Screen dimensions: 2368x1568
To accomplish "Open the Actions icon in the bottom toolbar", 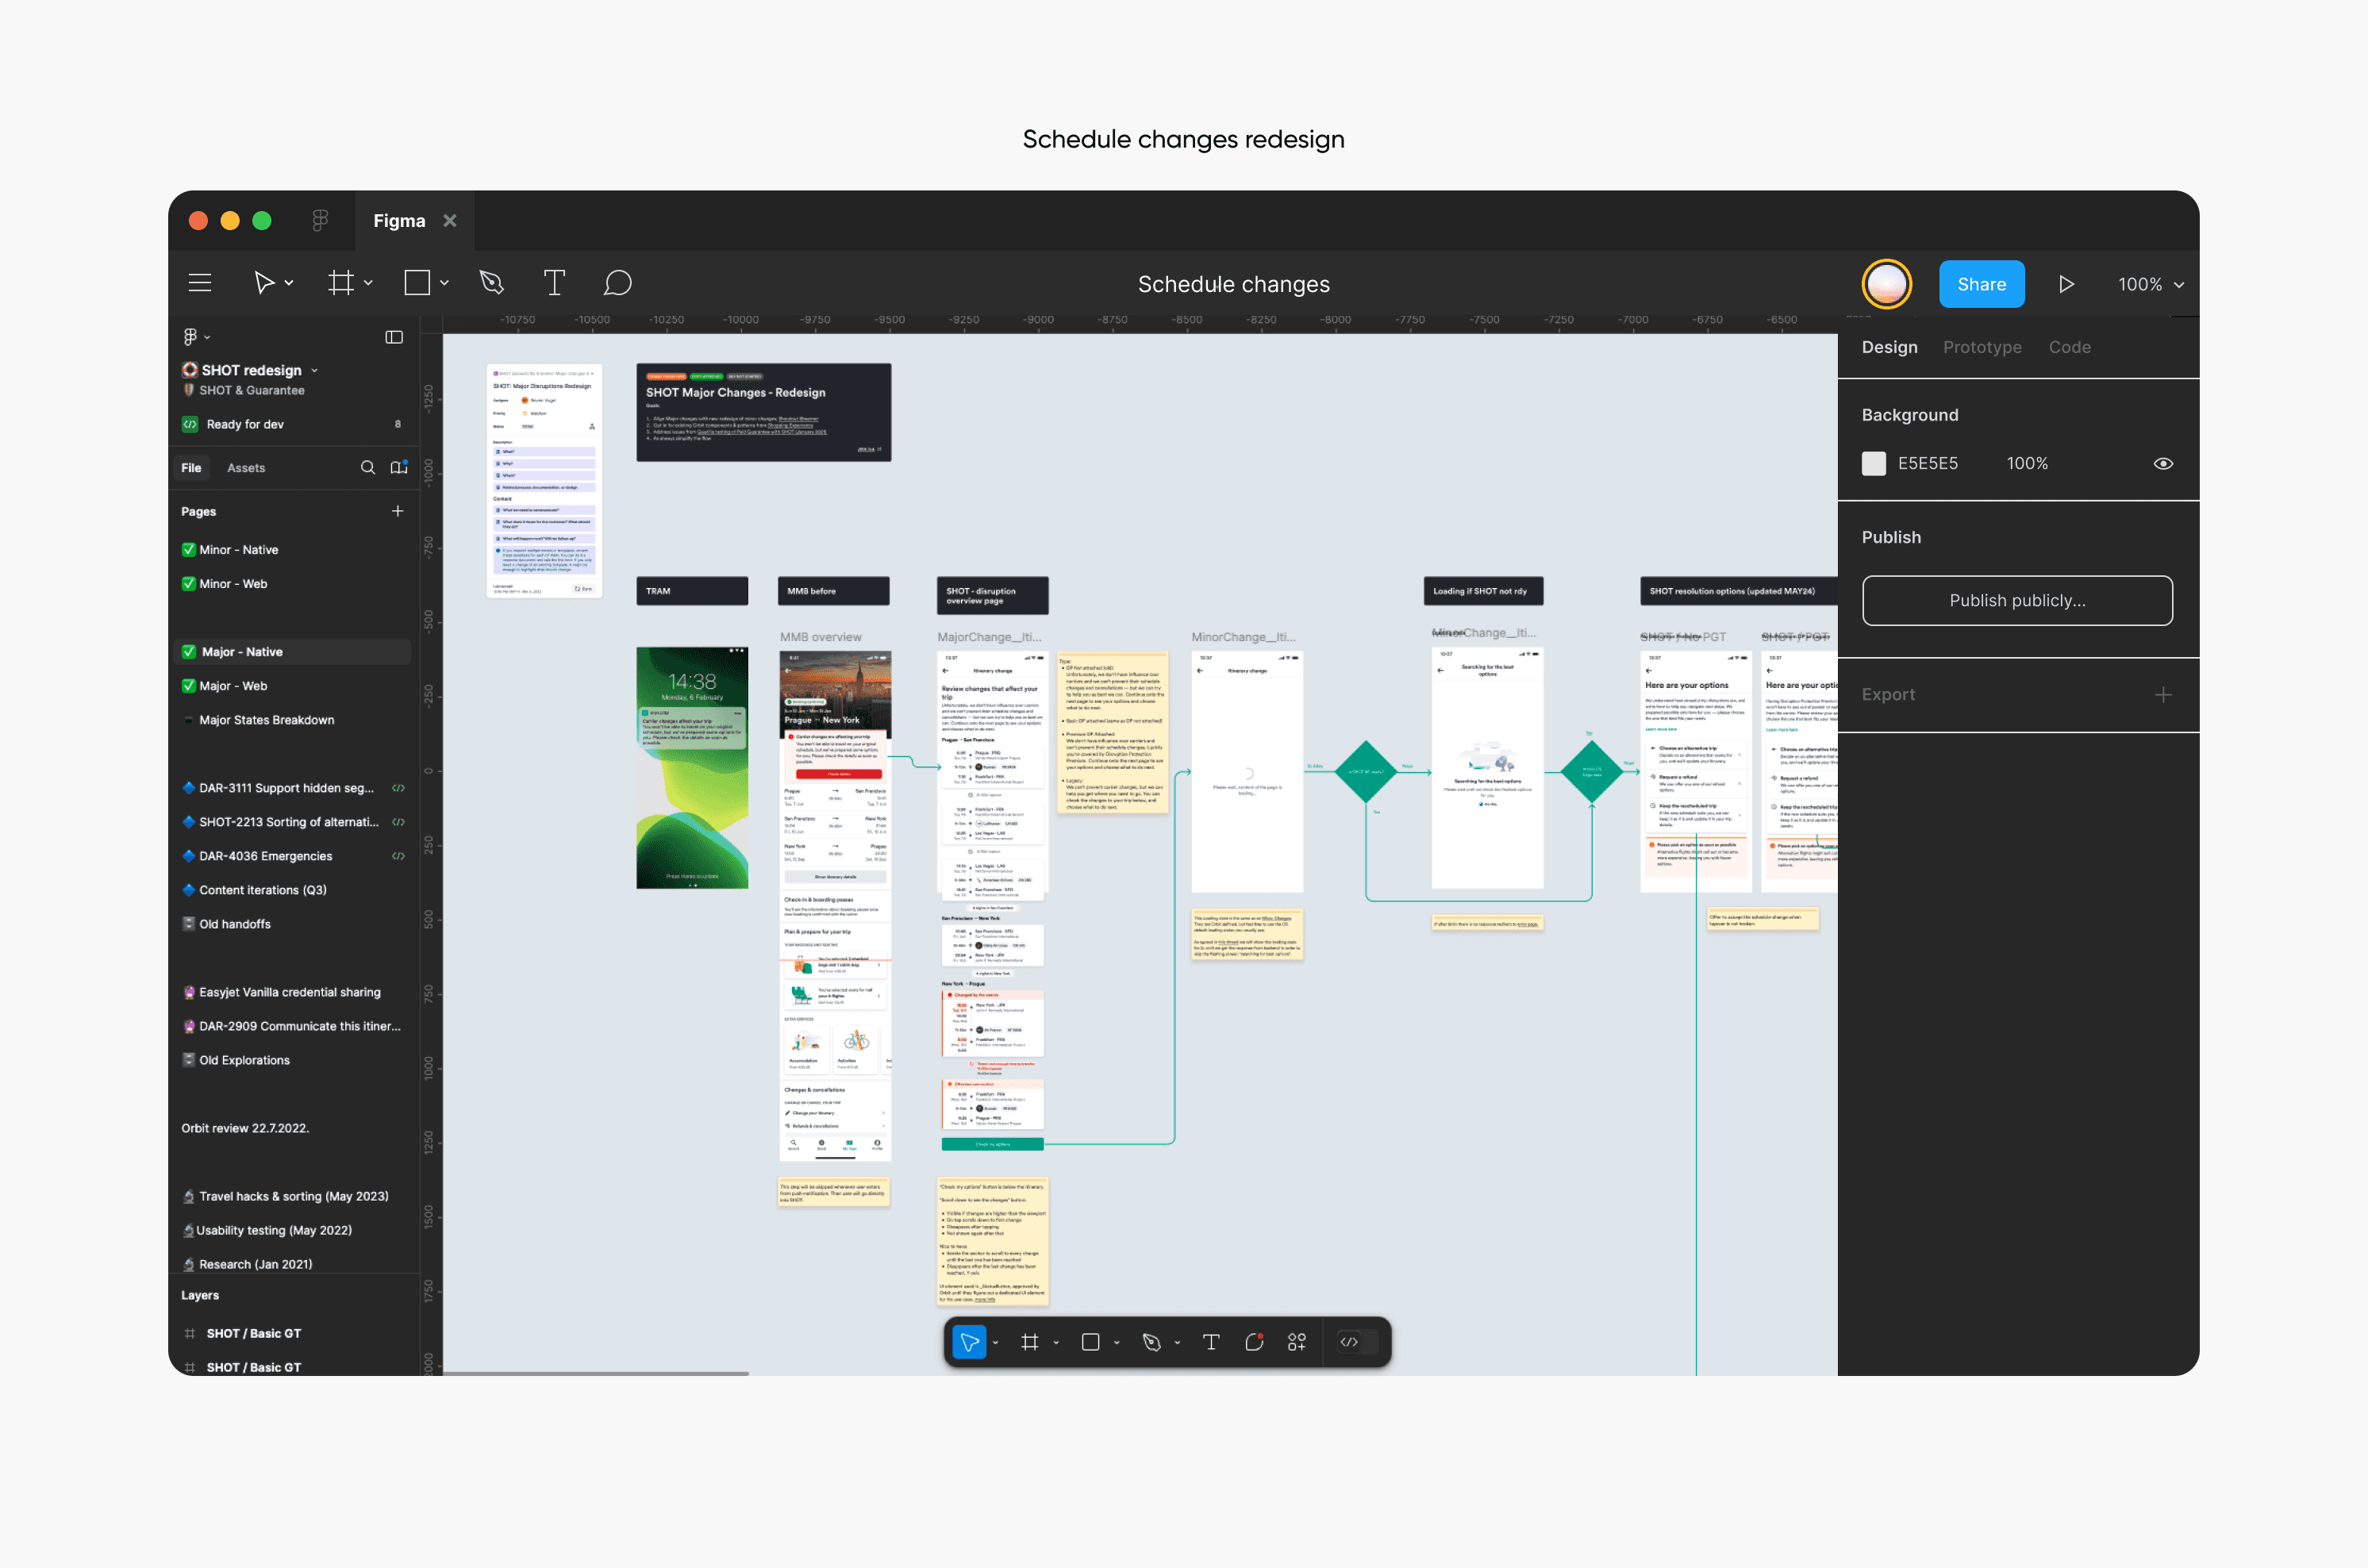I will tap(1297, 1342).
